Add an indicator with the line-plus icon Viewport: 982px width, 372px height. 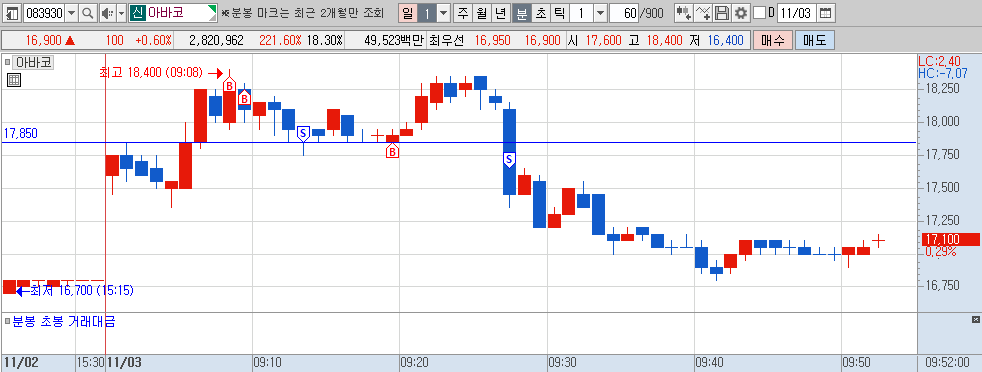[703, 13]
